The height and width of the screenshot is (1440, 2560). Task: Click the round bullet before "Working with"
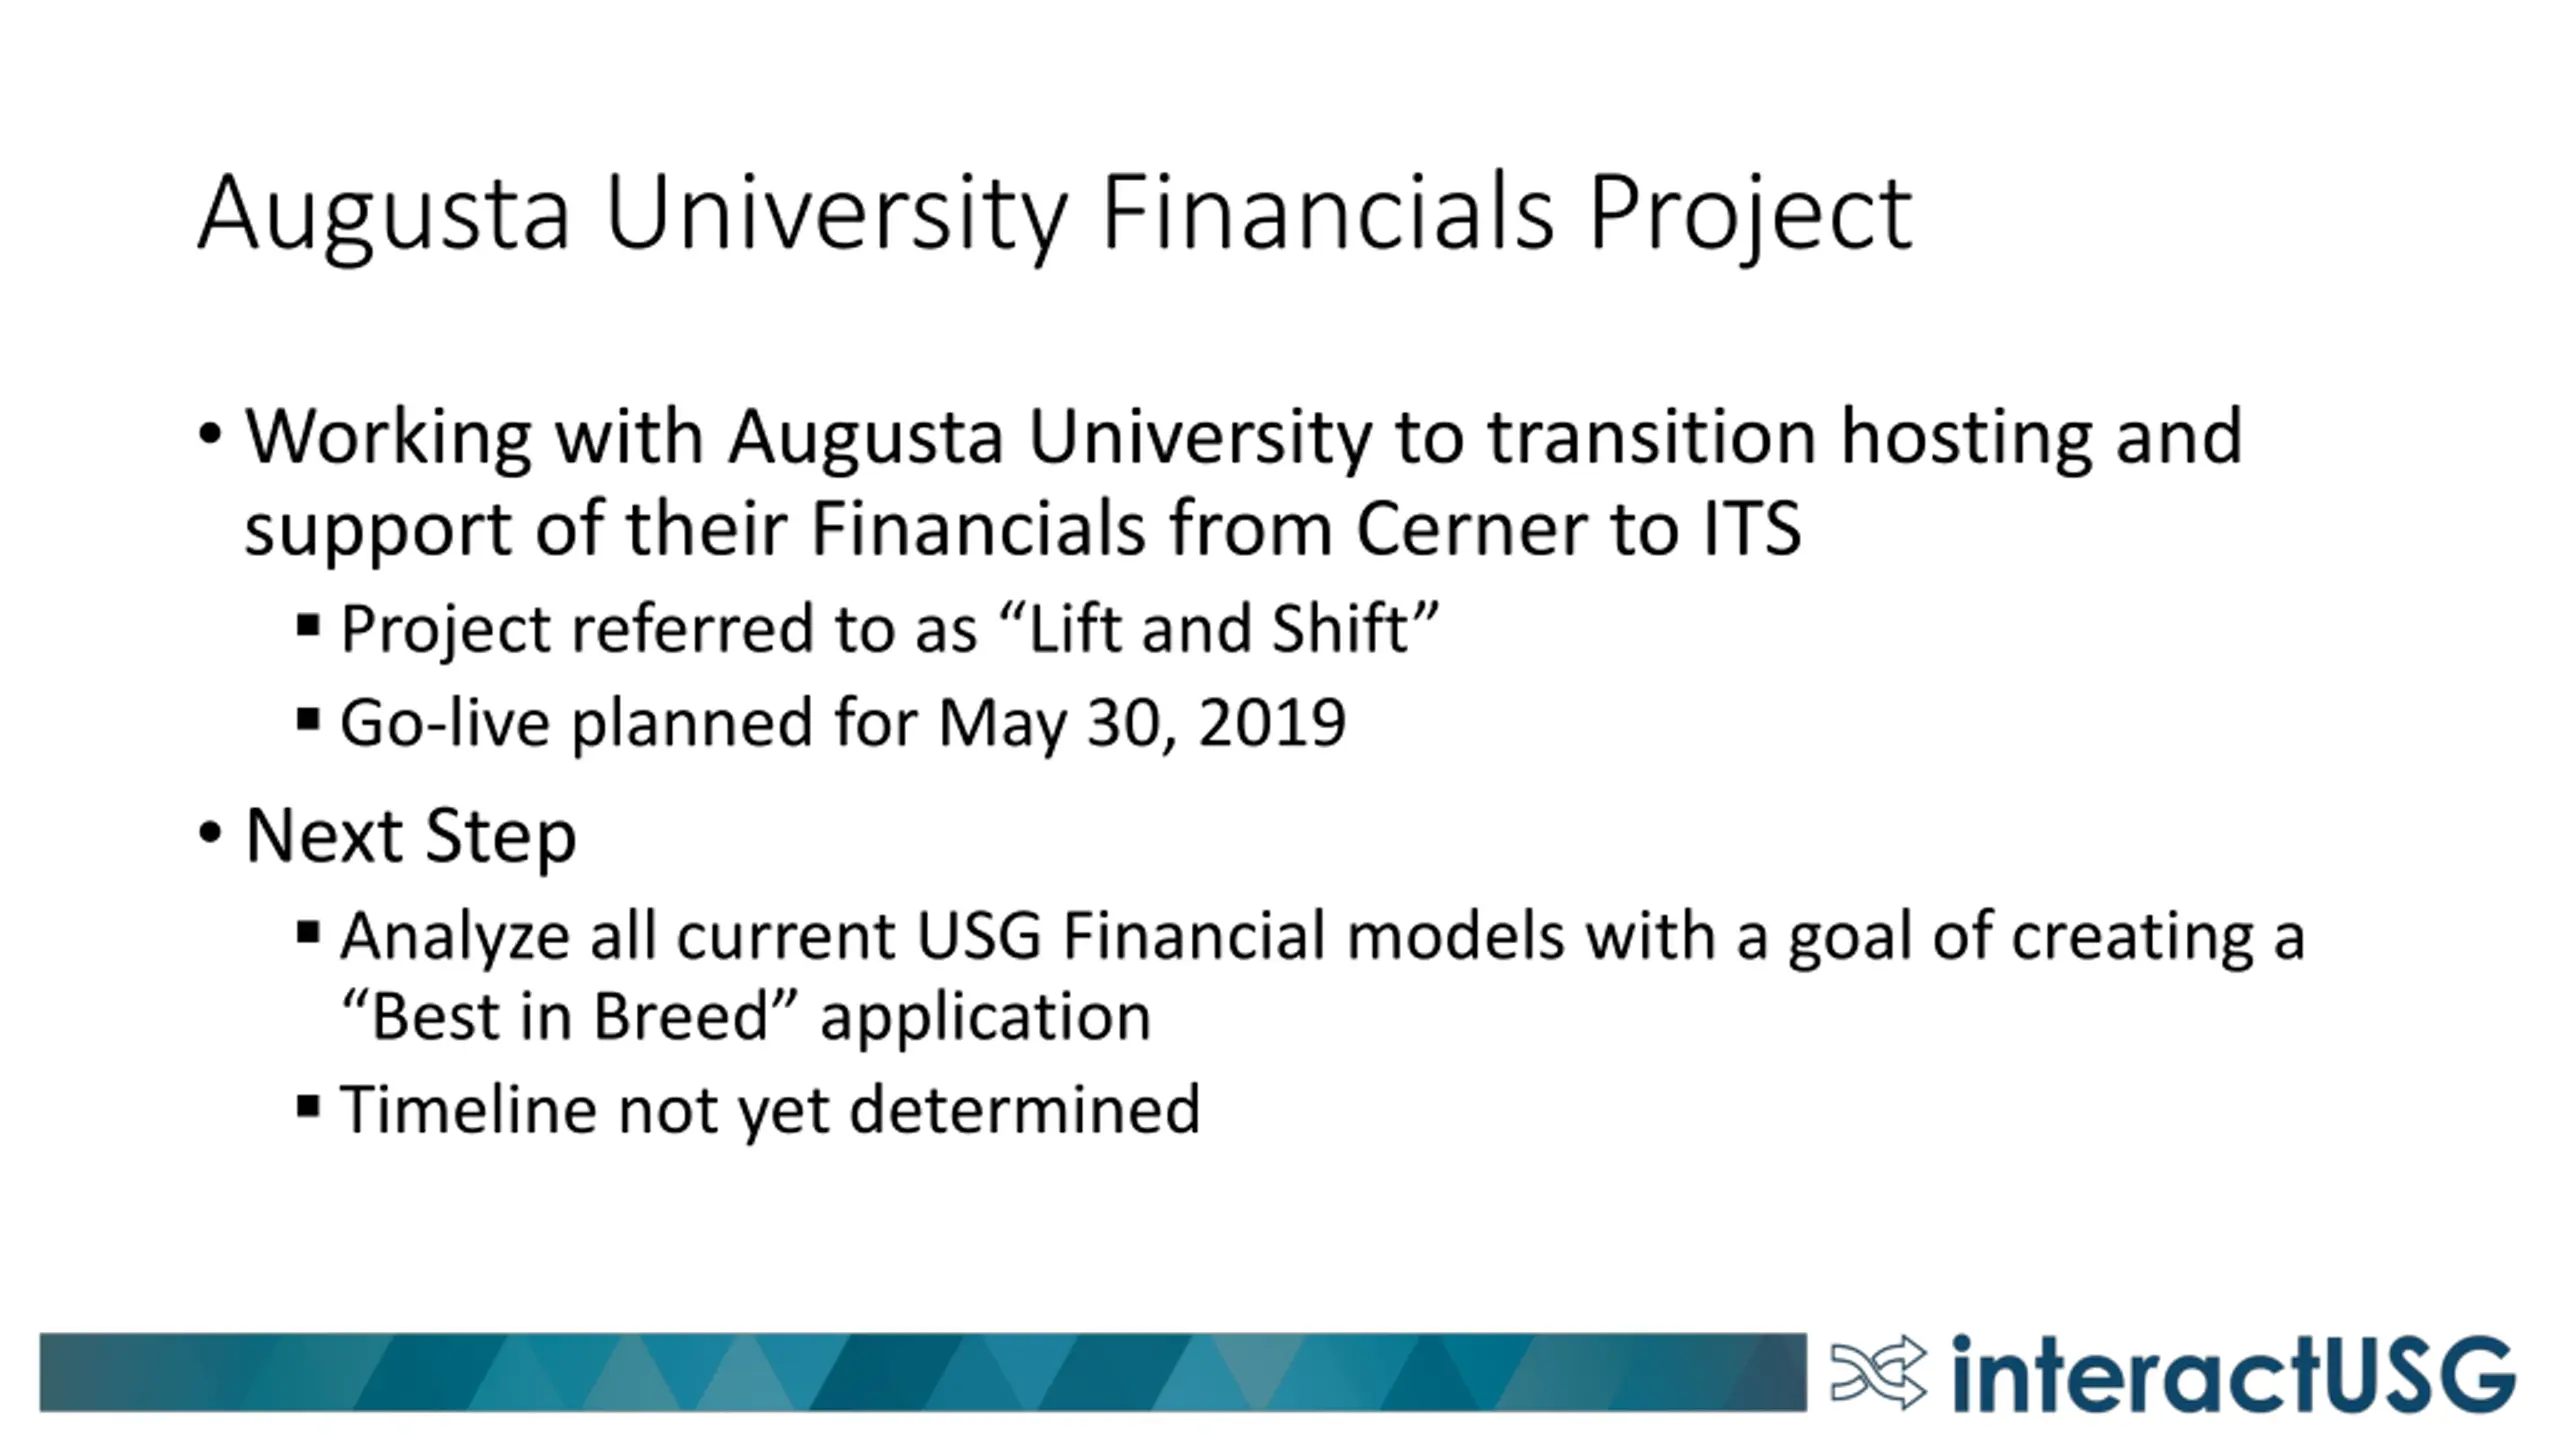tap(209, 435)
